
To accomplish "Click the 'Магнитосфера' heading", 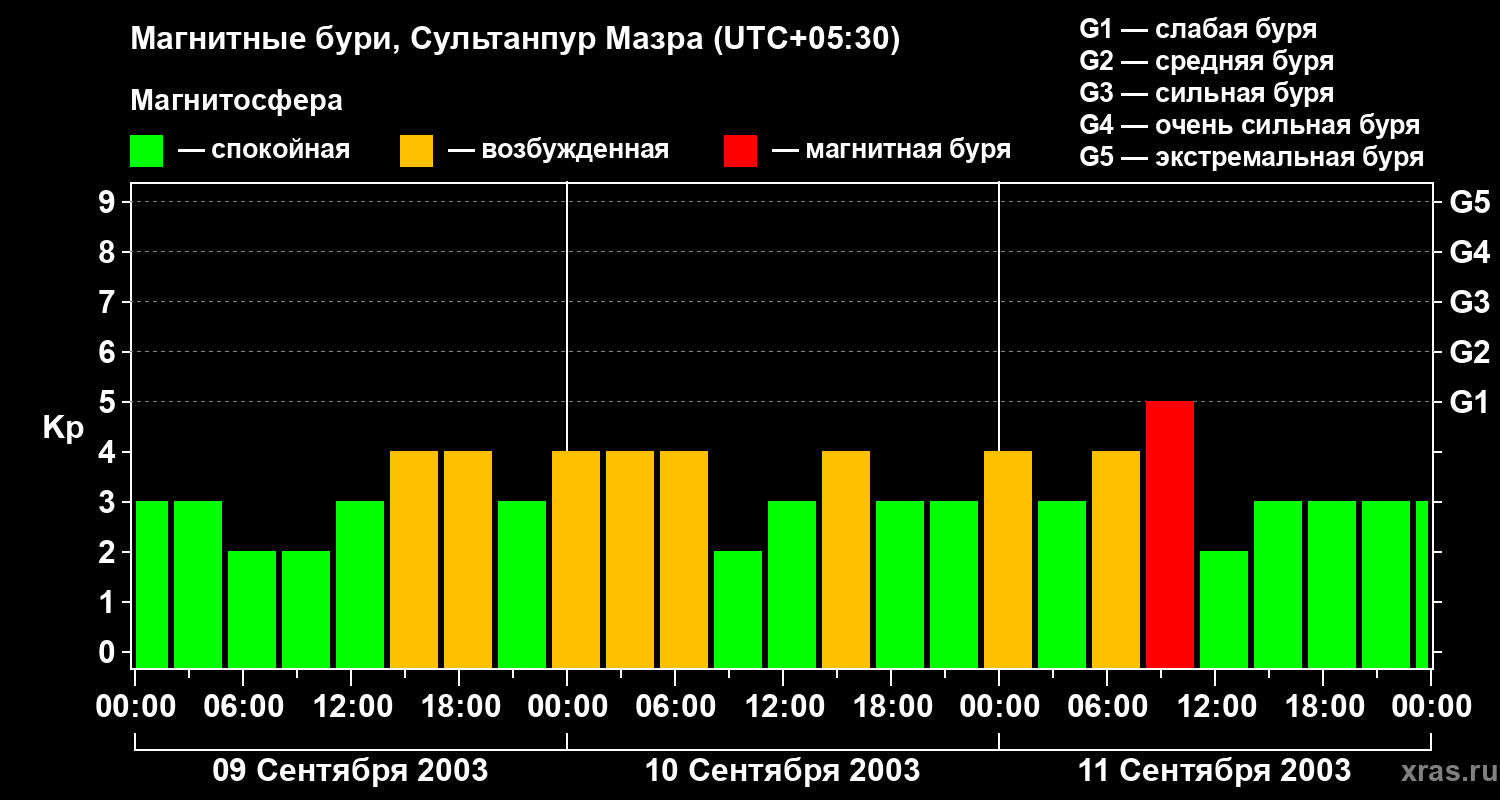I will (236, 101).
